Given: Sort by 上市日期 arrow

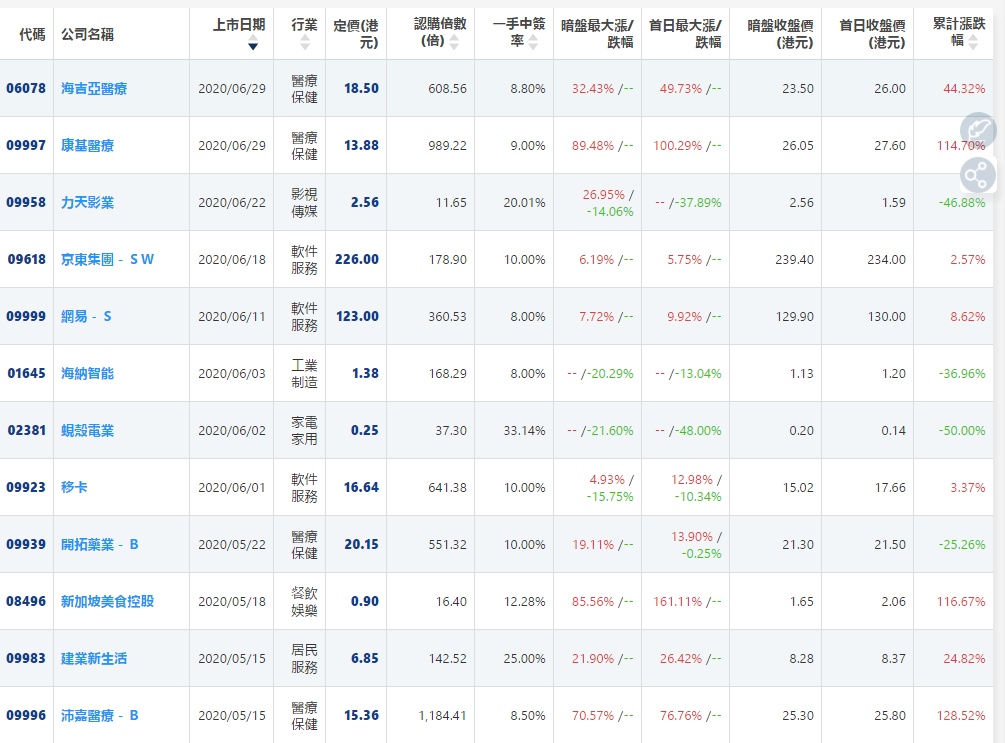Looking at the screenshot, I should pos(253,44).
